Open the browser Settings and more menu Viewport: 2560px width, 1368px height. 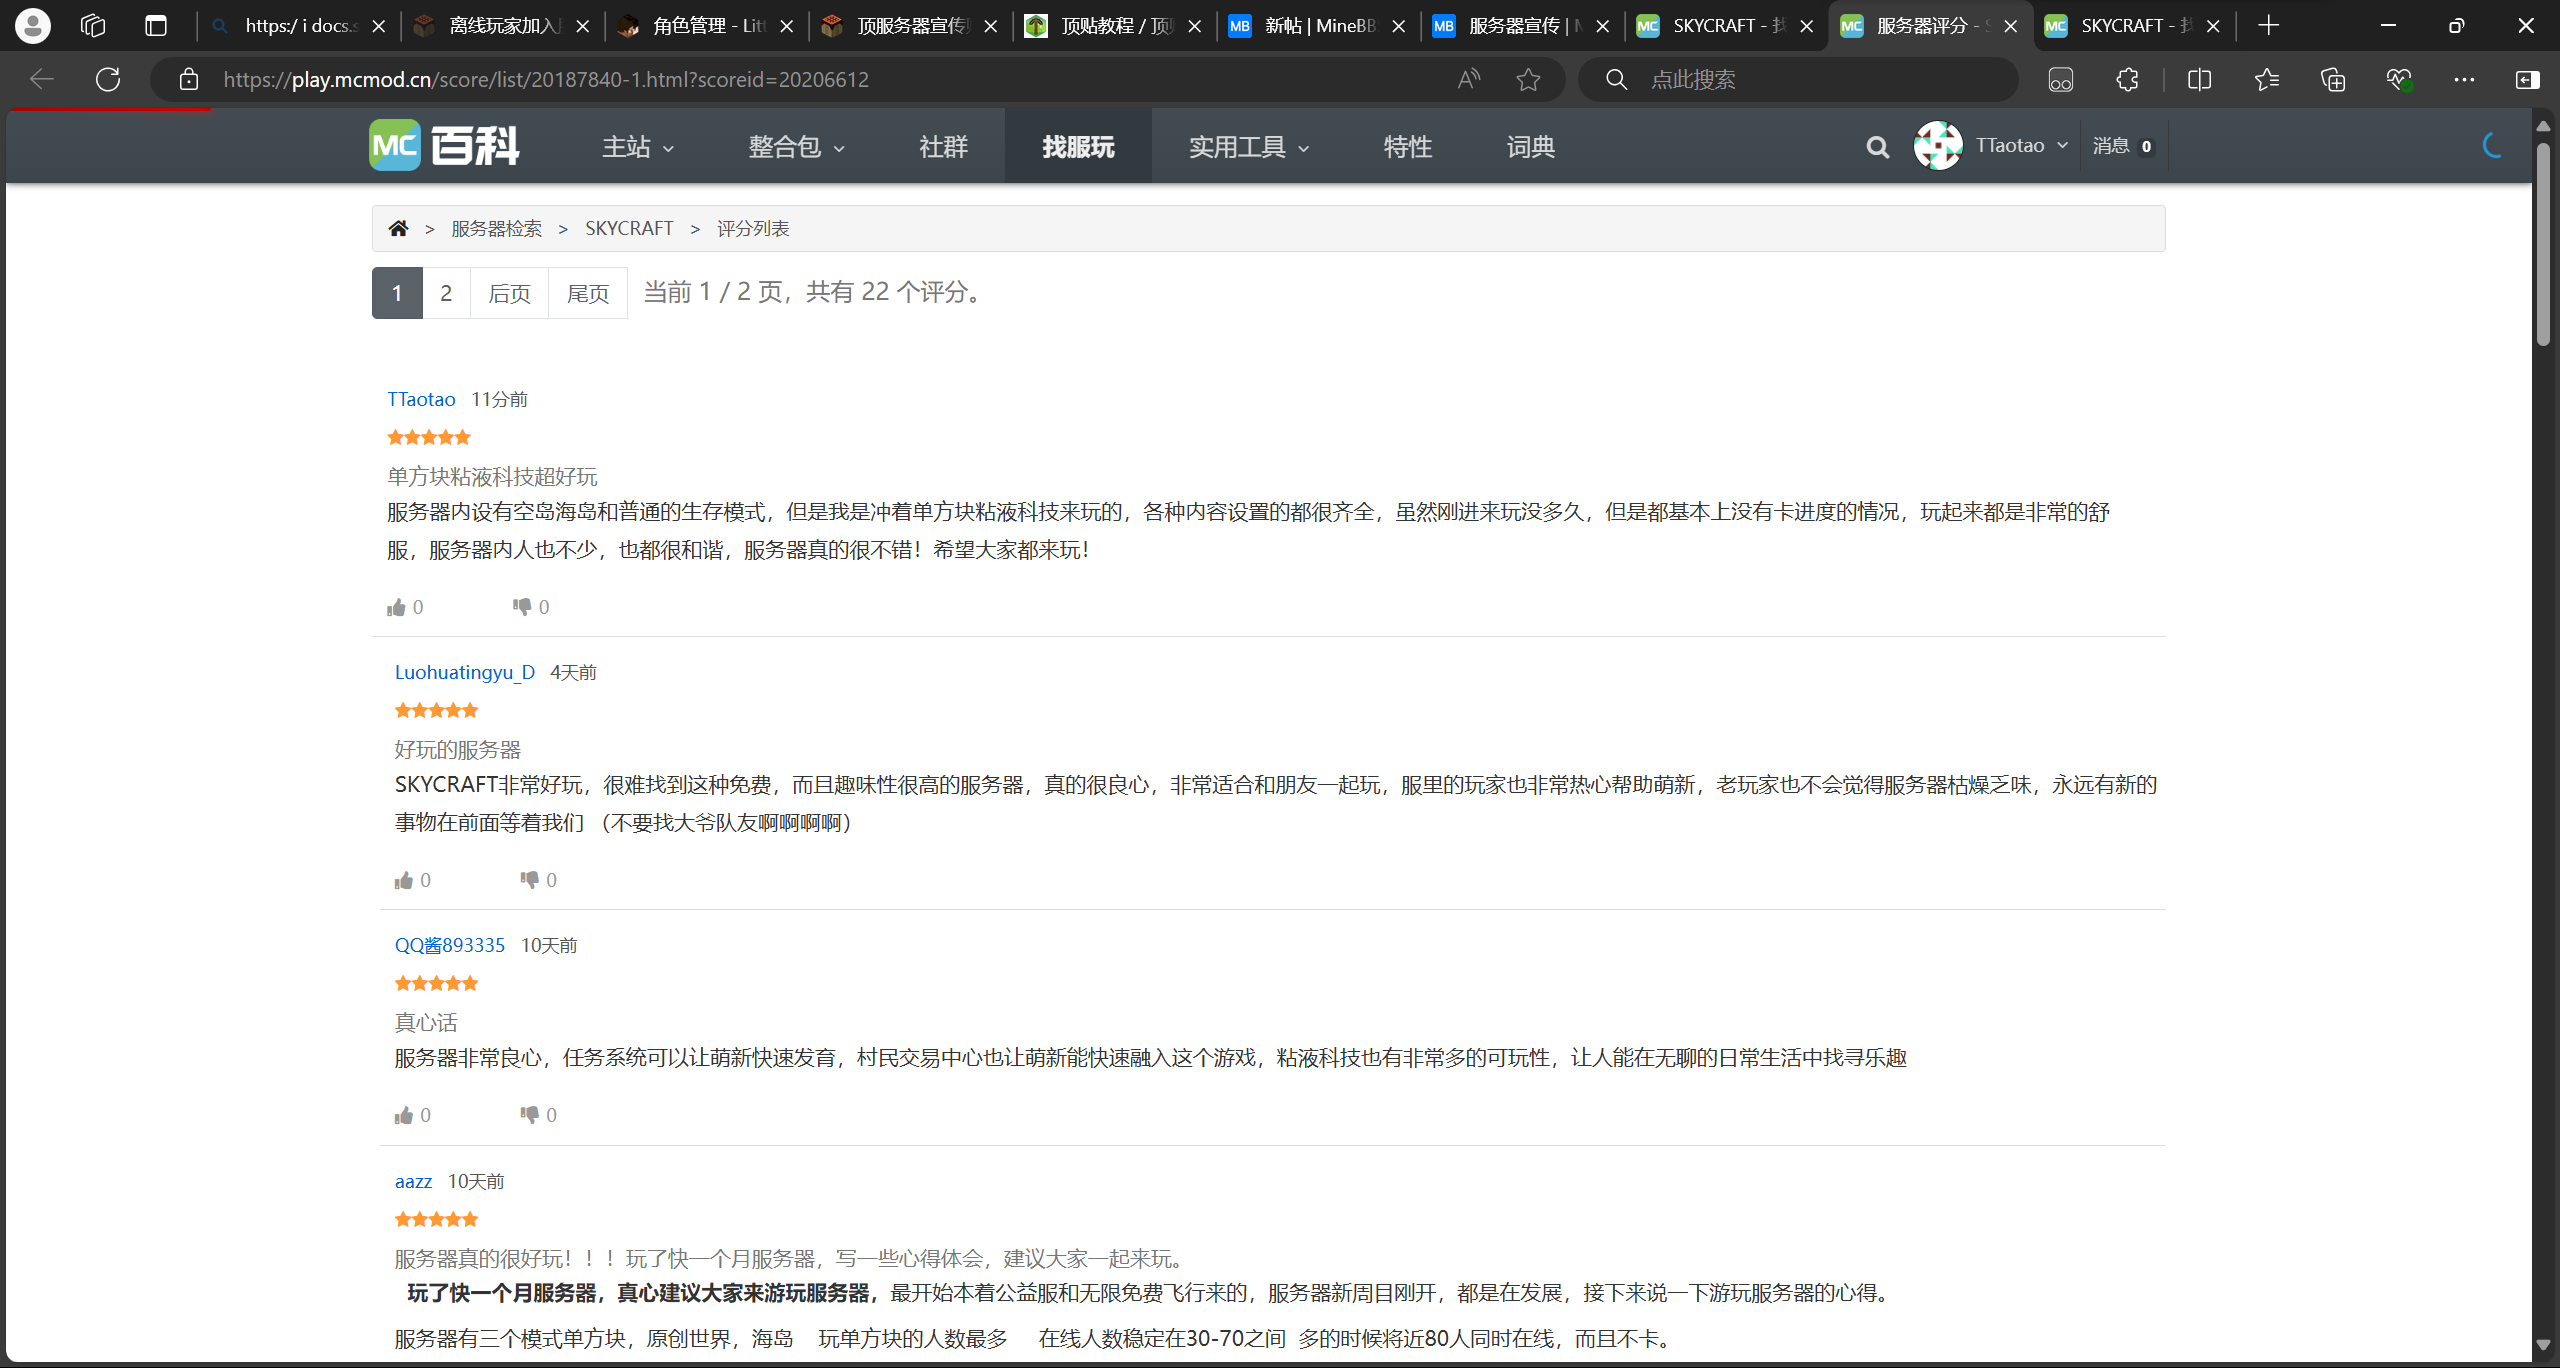[x=2464, y=79]
